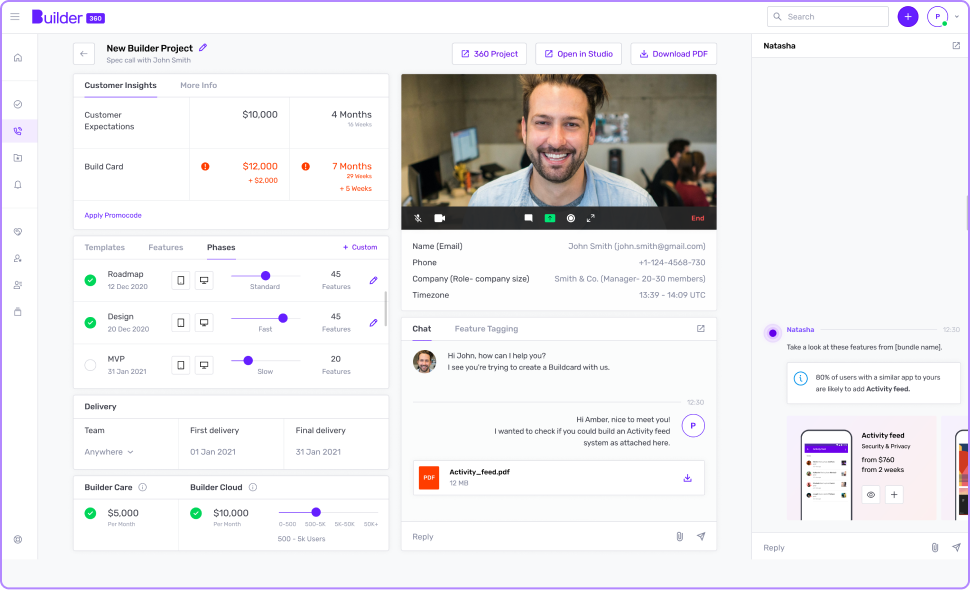This screenshot has height=590, width=970.
Task: Click the purple plus add button
Action: click(x=908, y=17)
